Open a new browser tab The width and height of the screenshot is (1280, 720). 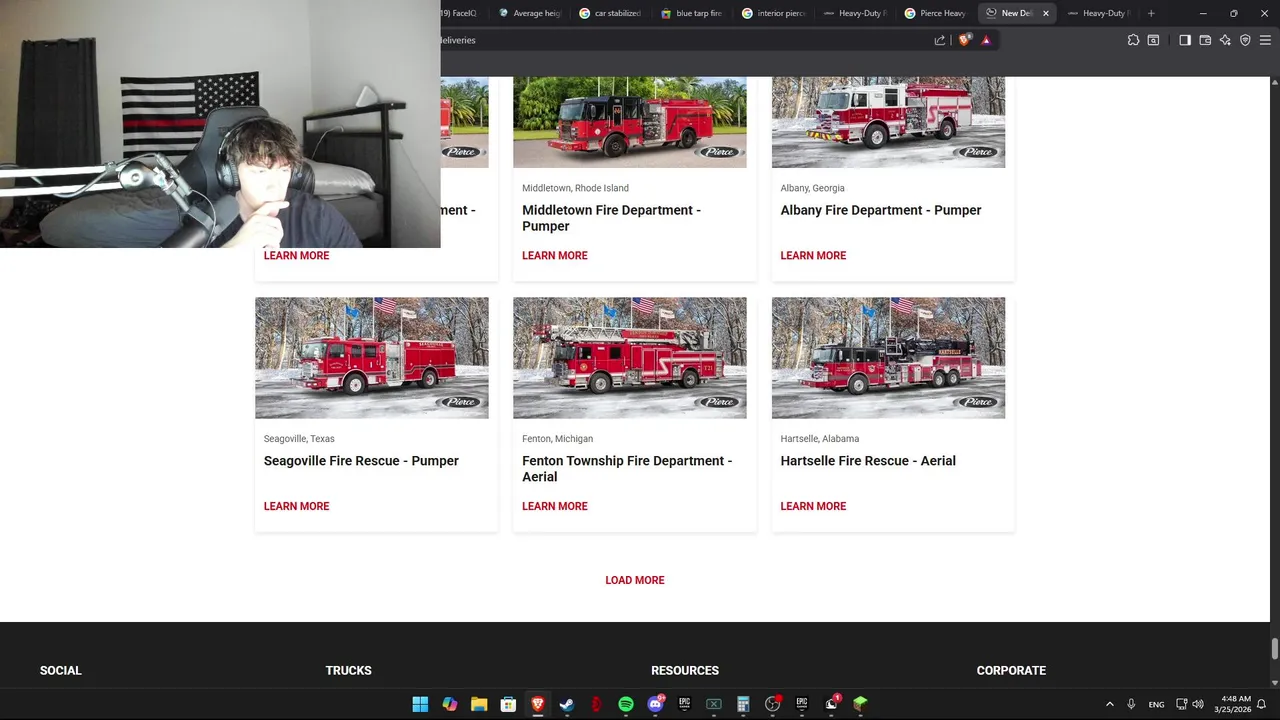1151,13
